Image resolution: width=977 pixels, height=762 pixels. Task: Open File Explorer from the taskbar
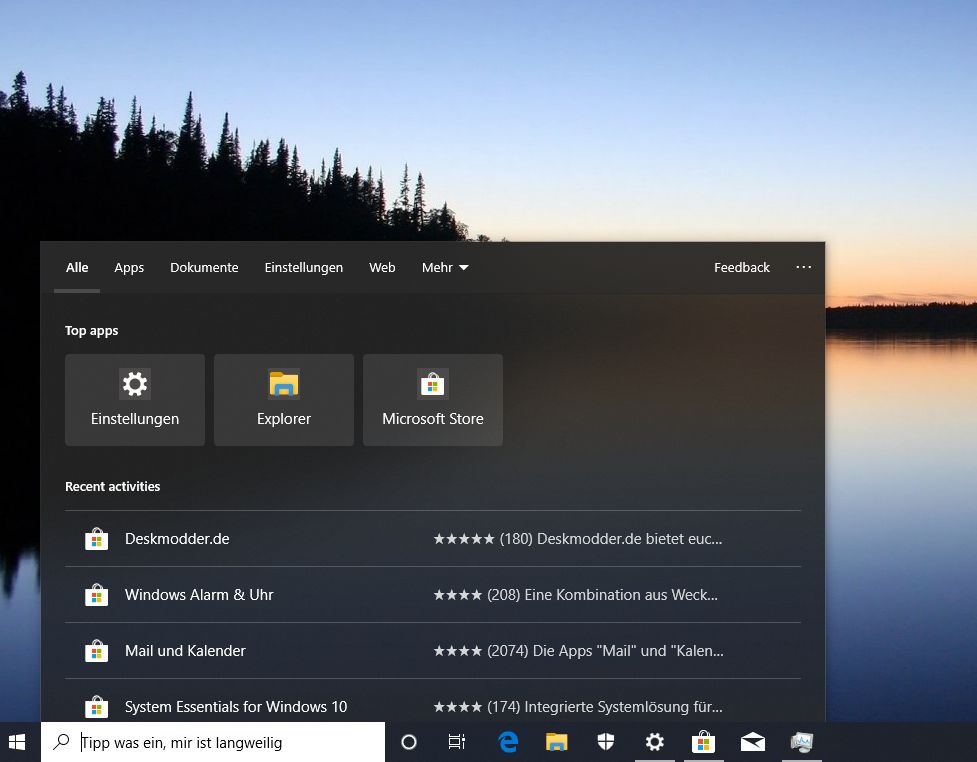[556, 742]
